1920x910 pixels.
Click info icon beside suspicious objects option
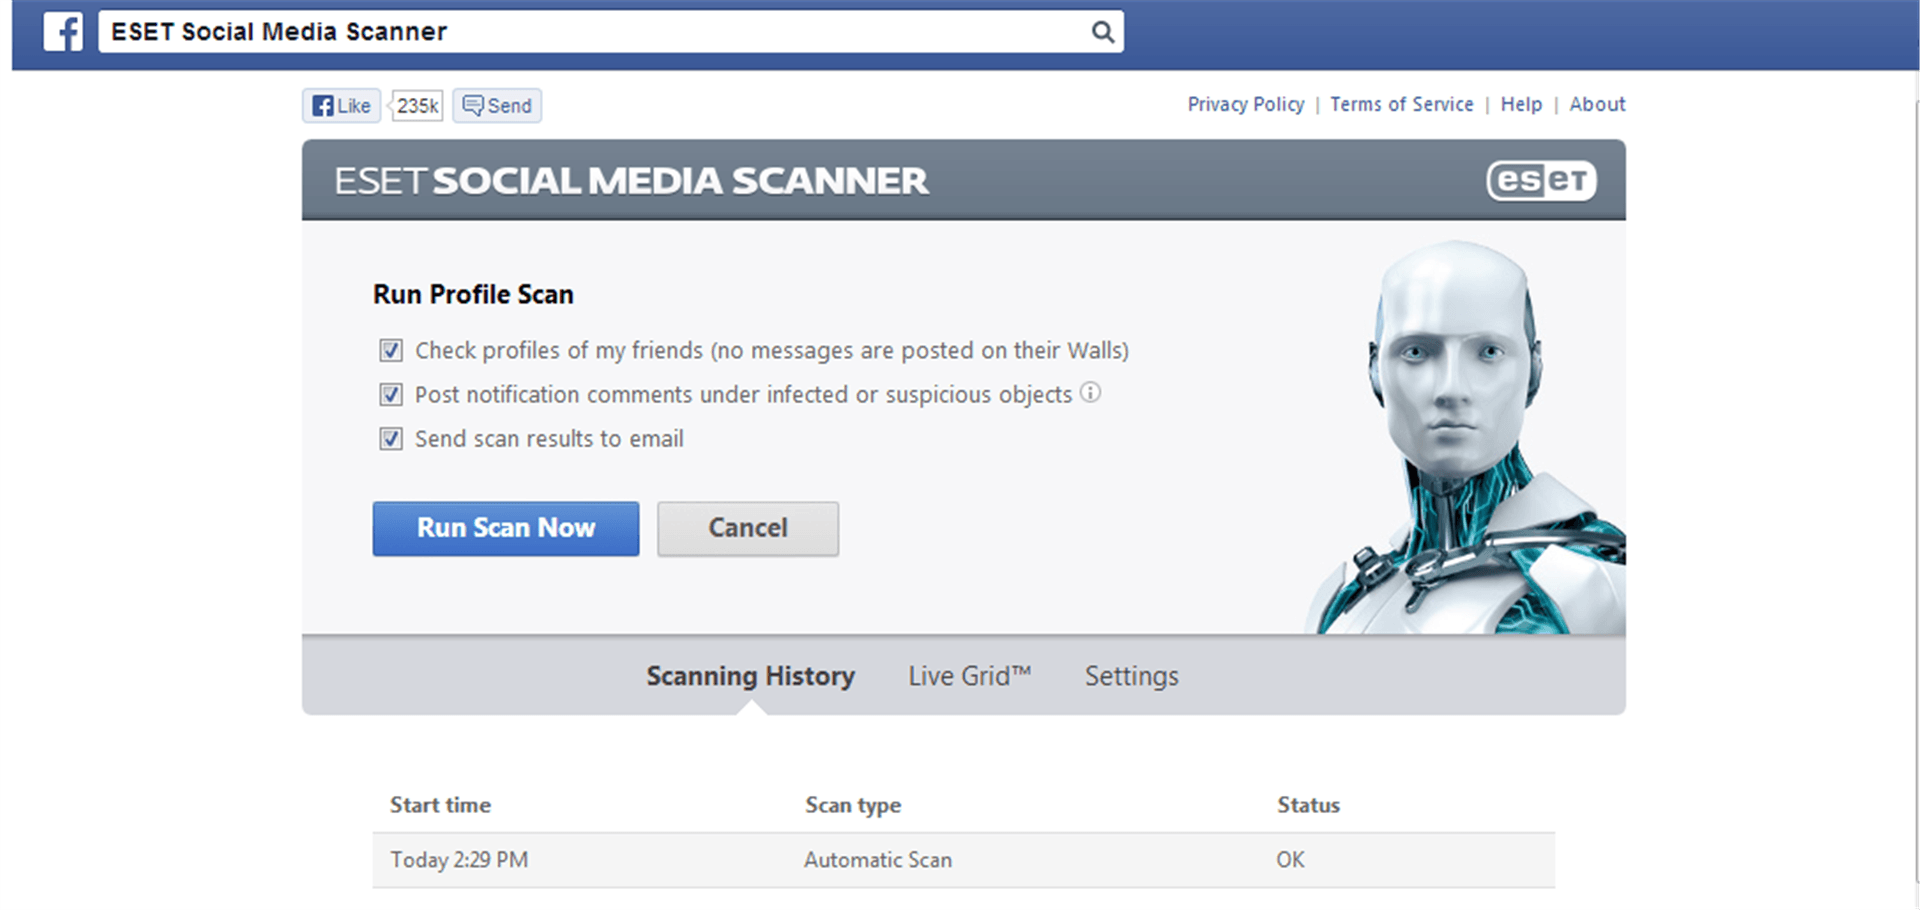[x=1091, y=393]
